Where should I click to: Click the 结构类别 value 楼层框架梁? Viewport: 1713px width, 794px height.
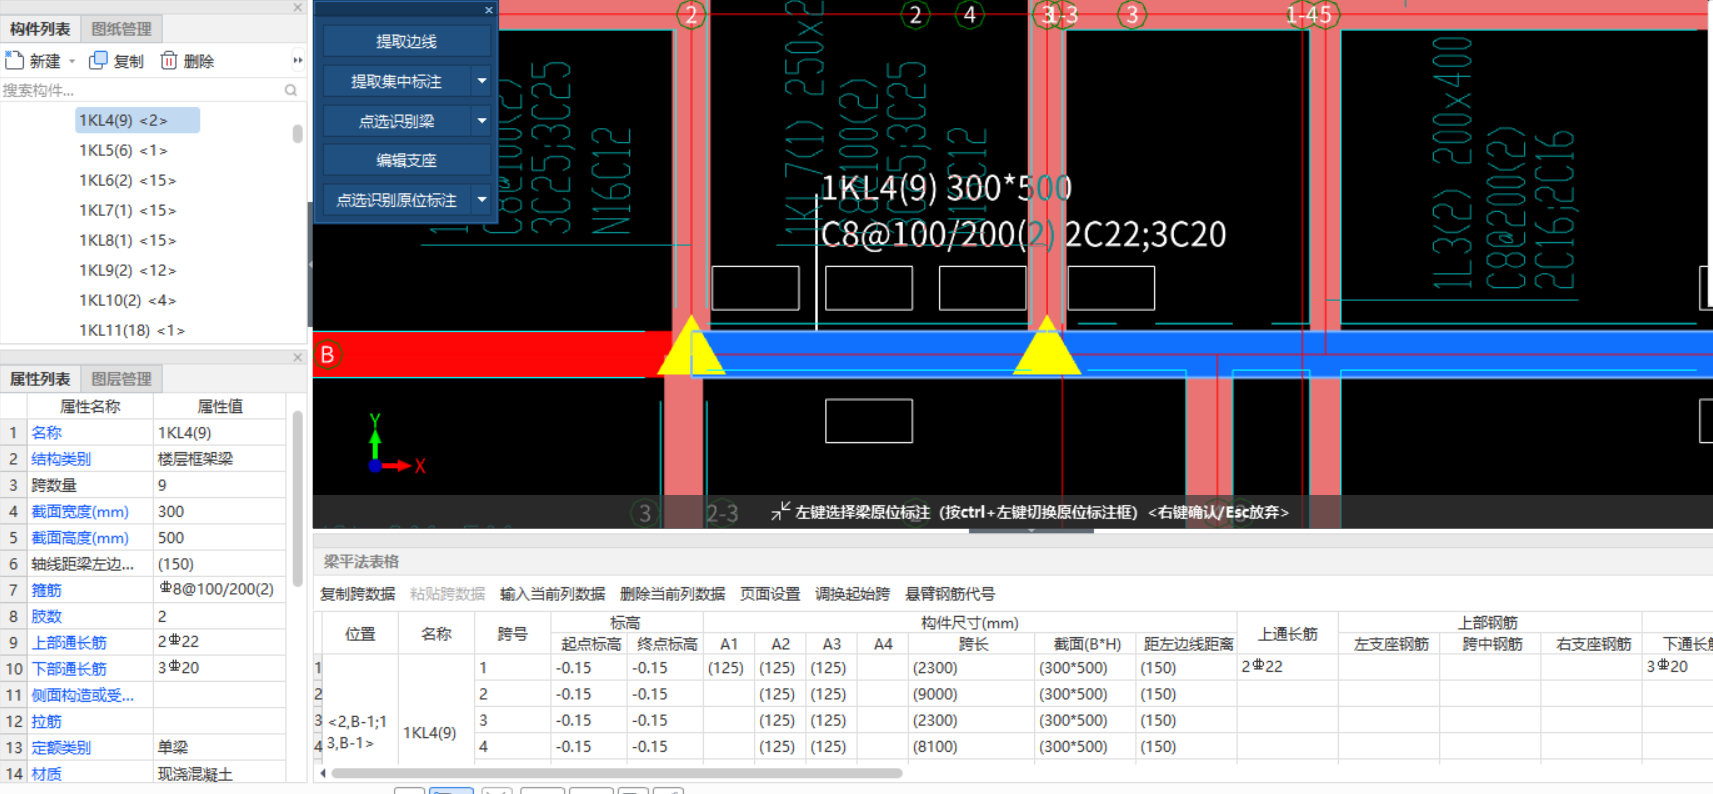pos(220,459)
